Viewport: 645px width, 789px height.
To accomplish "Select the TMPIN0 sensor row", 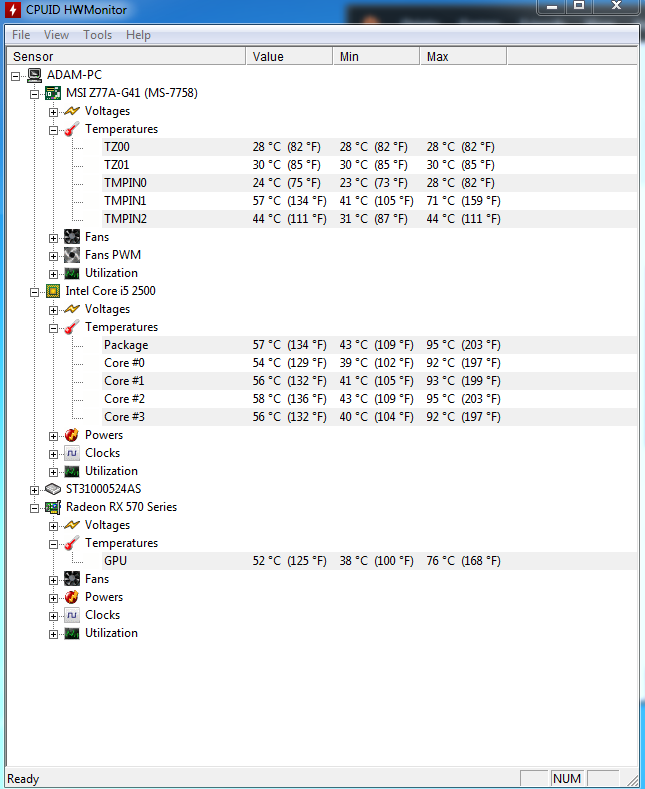I will pos(370,183).
